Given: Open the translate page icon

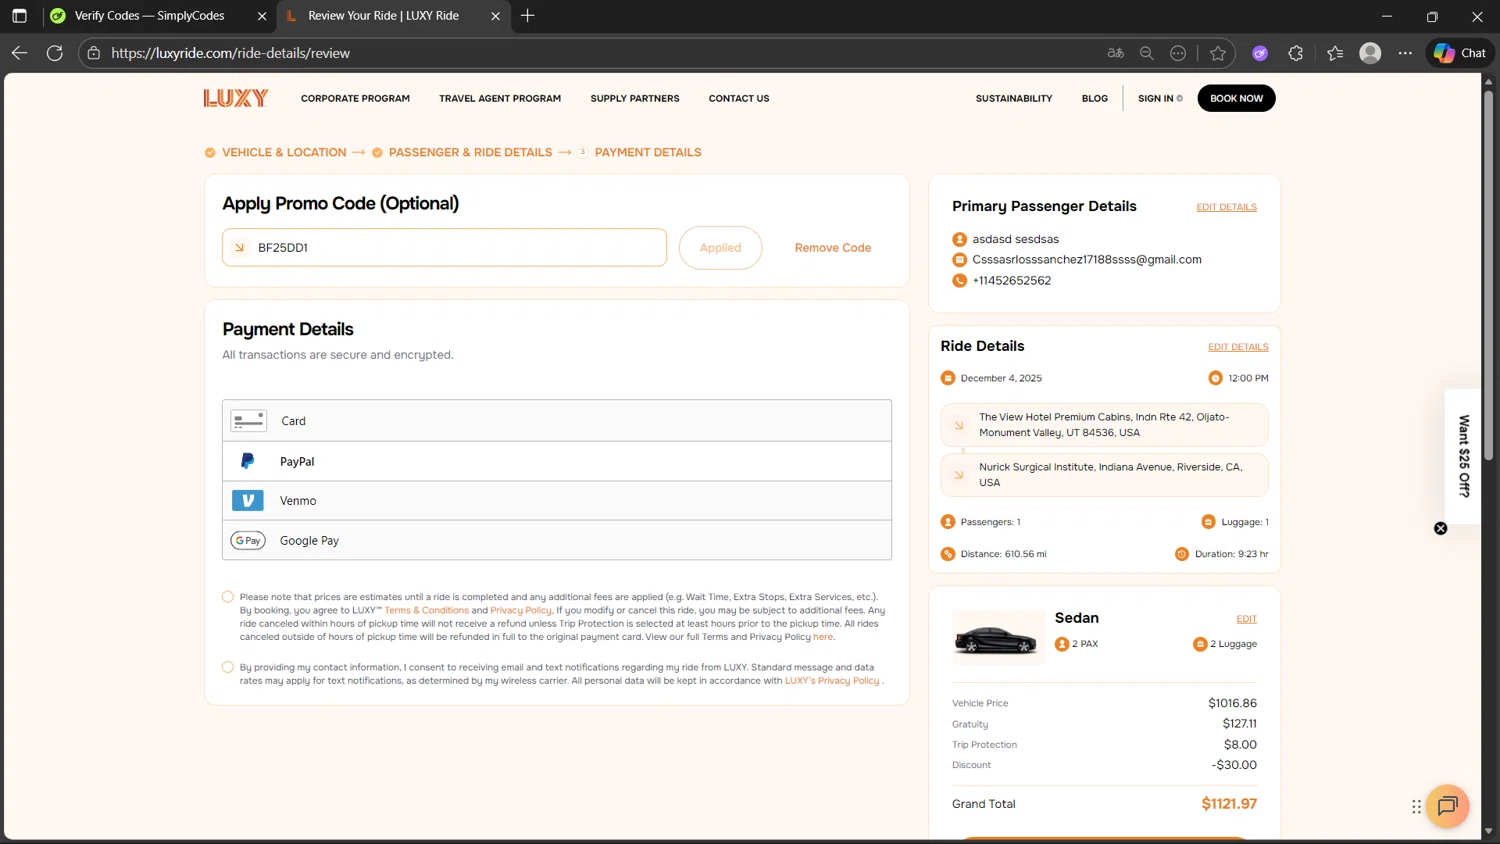Looking at the screenshot, I should [1116, 53].
